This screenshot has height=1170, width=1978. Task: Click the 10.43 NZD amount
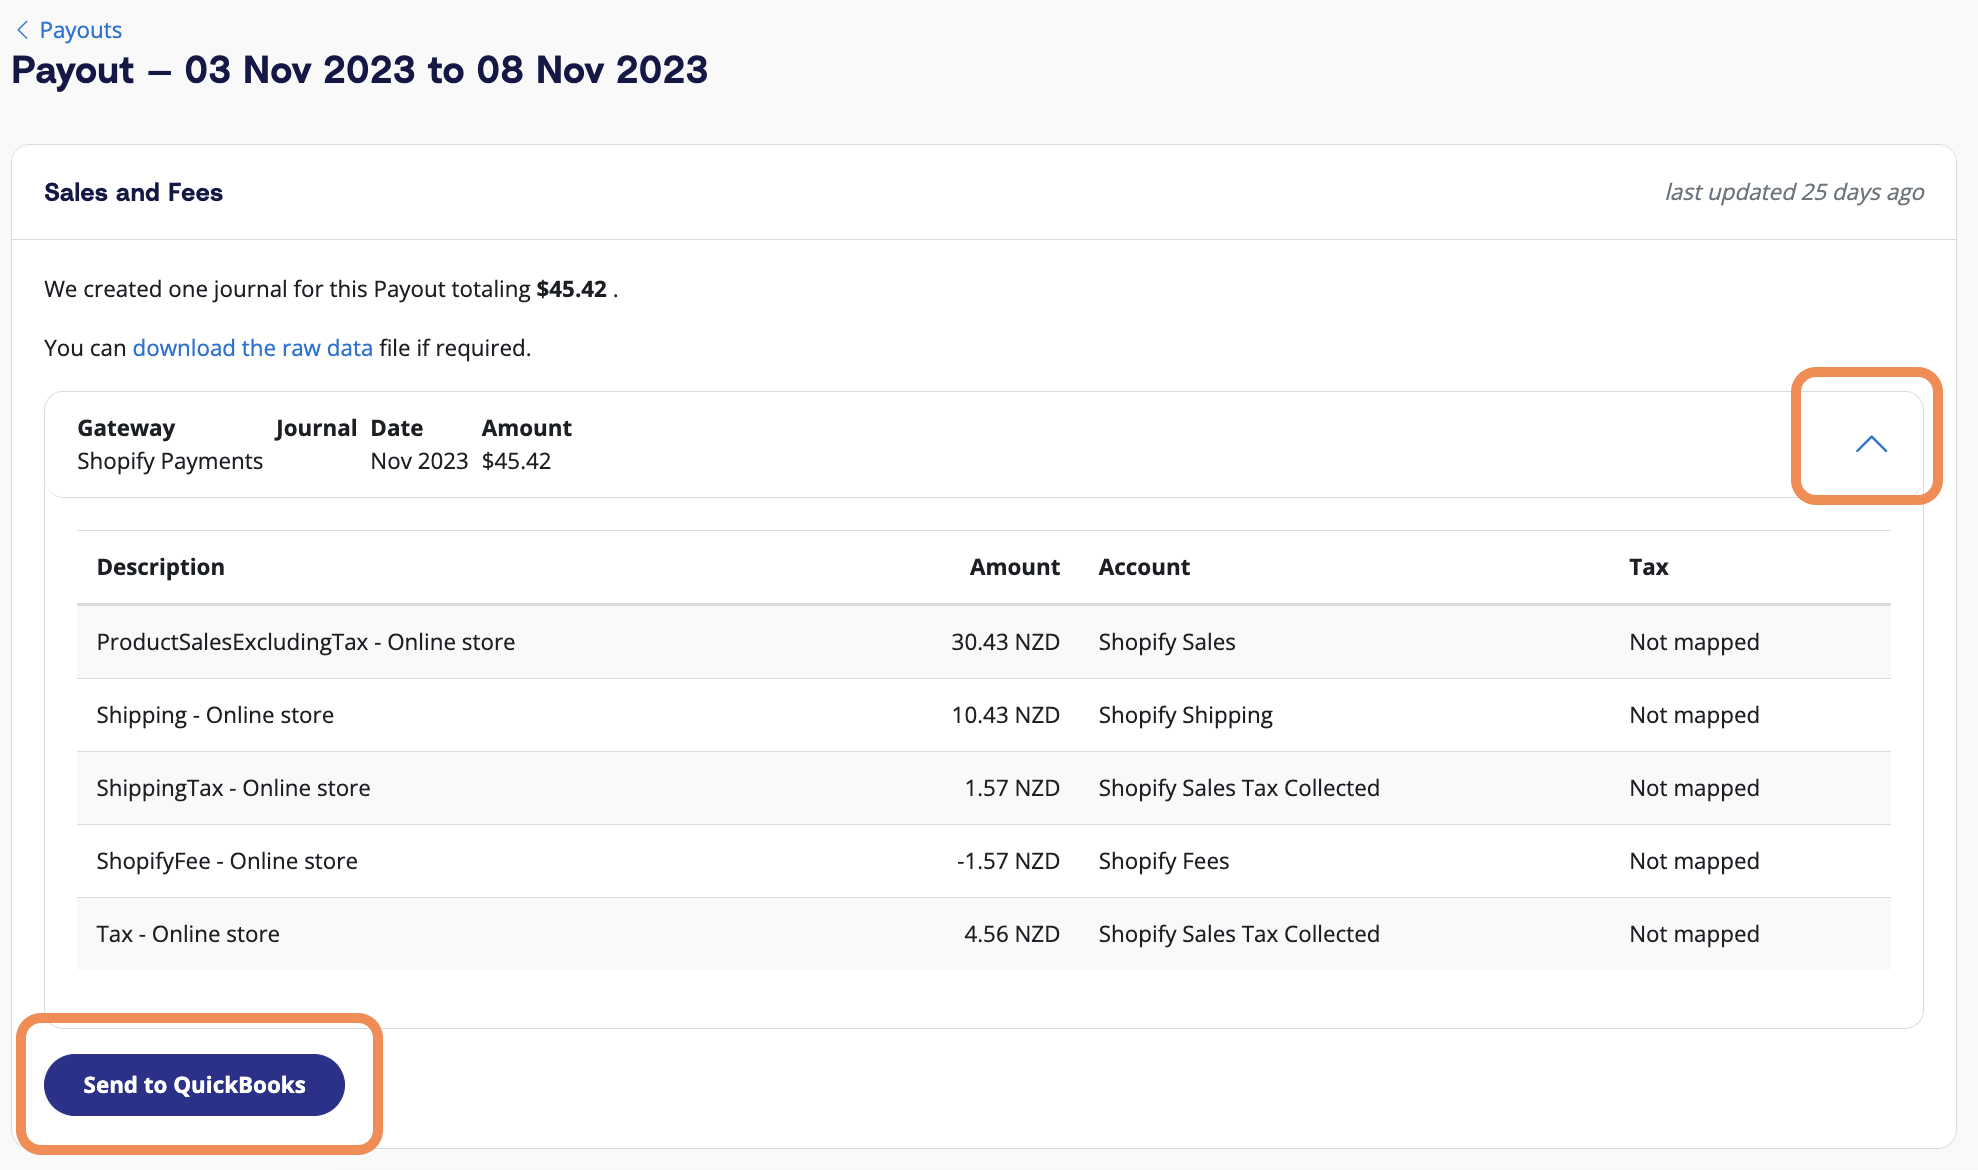coord(1005,715)
